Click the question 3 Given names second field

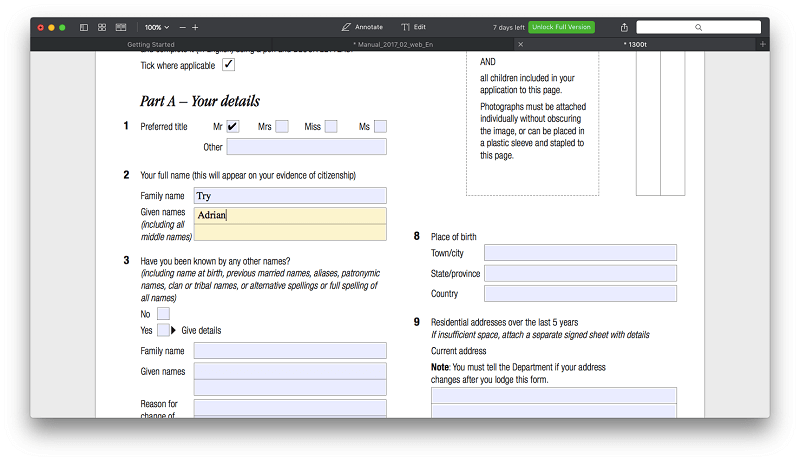coord(290,388)
